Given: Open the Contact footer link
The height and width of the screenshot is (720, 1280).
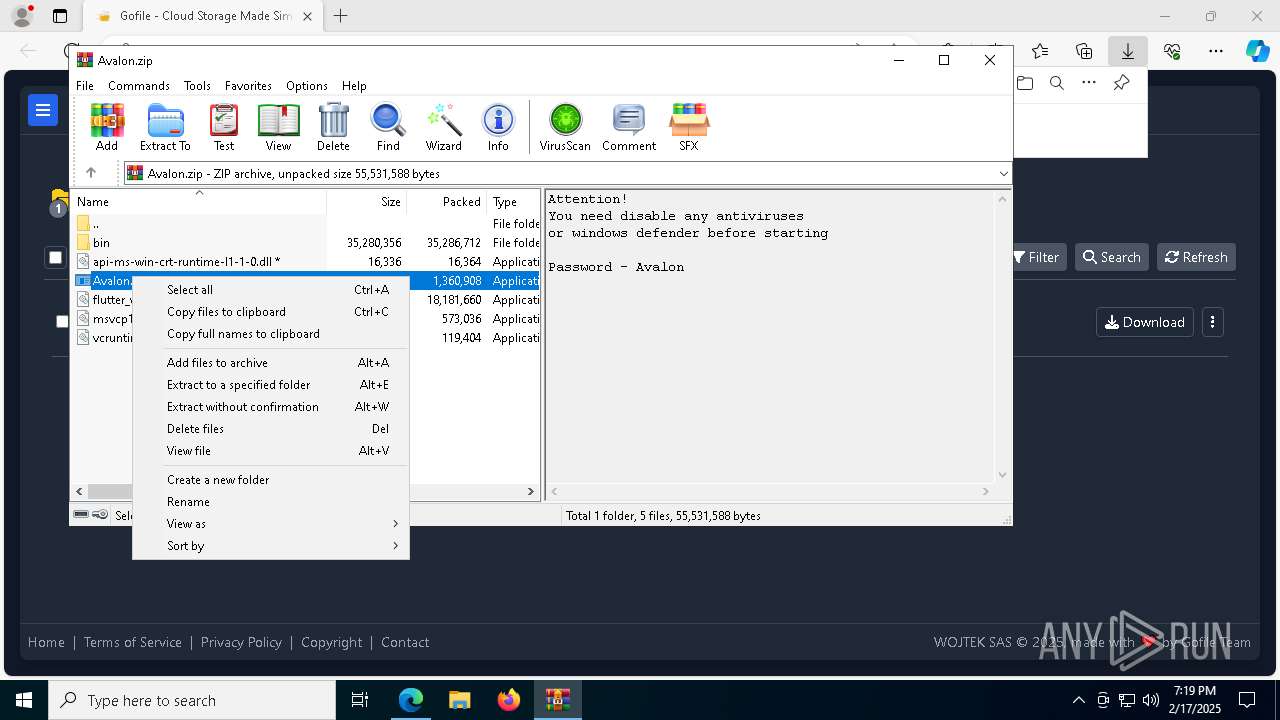Looking at the screenshot, I should [x=405, y=642].
